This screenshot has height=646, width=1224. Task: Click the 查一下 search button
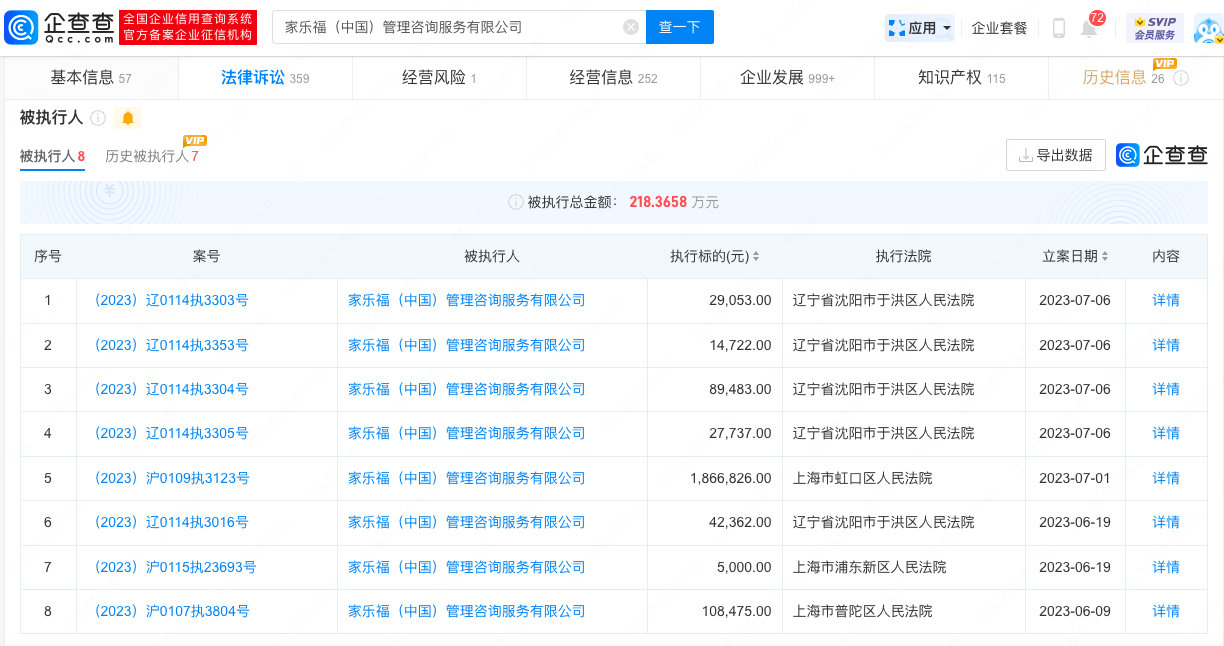tap(679, 27)
